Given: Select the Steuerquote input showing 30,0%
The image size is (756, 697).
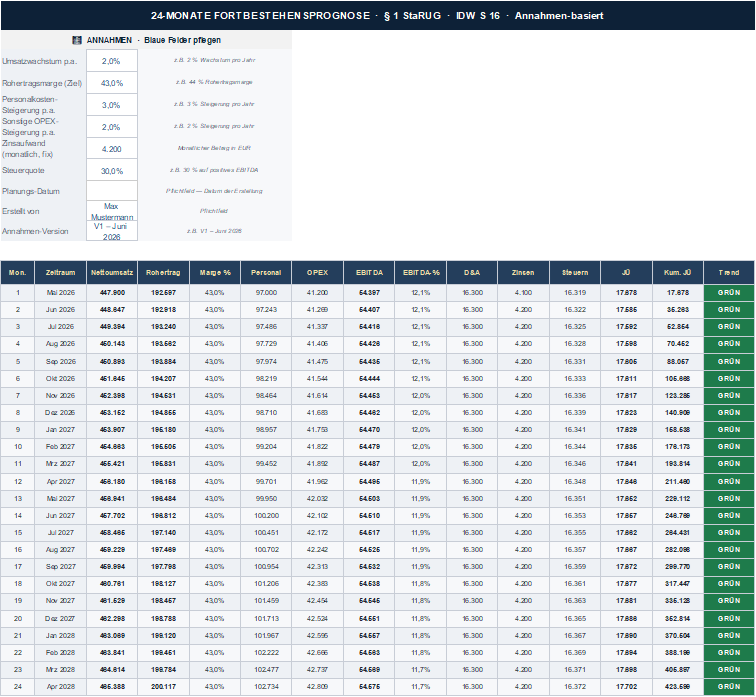Looking at the screenshot, I should [x=112, y=170].
